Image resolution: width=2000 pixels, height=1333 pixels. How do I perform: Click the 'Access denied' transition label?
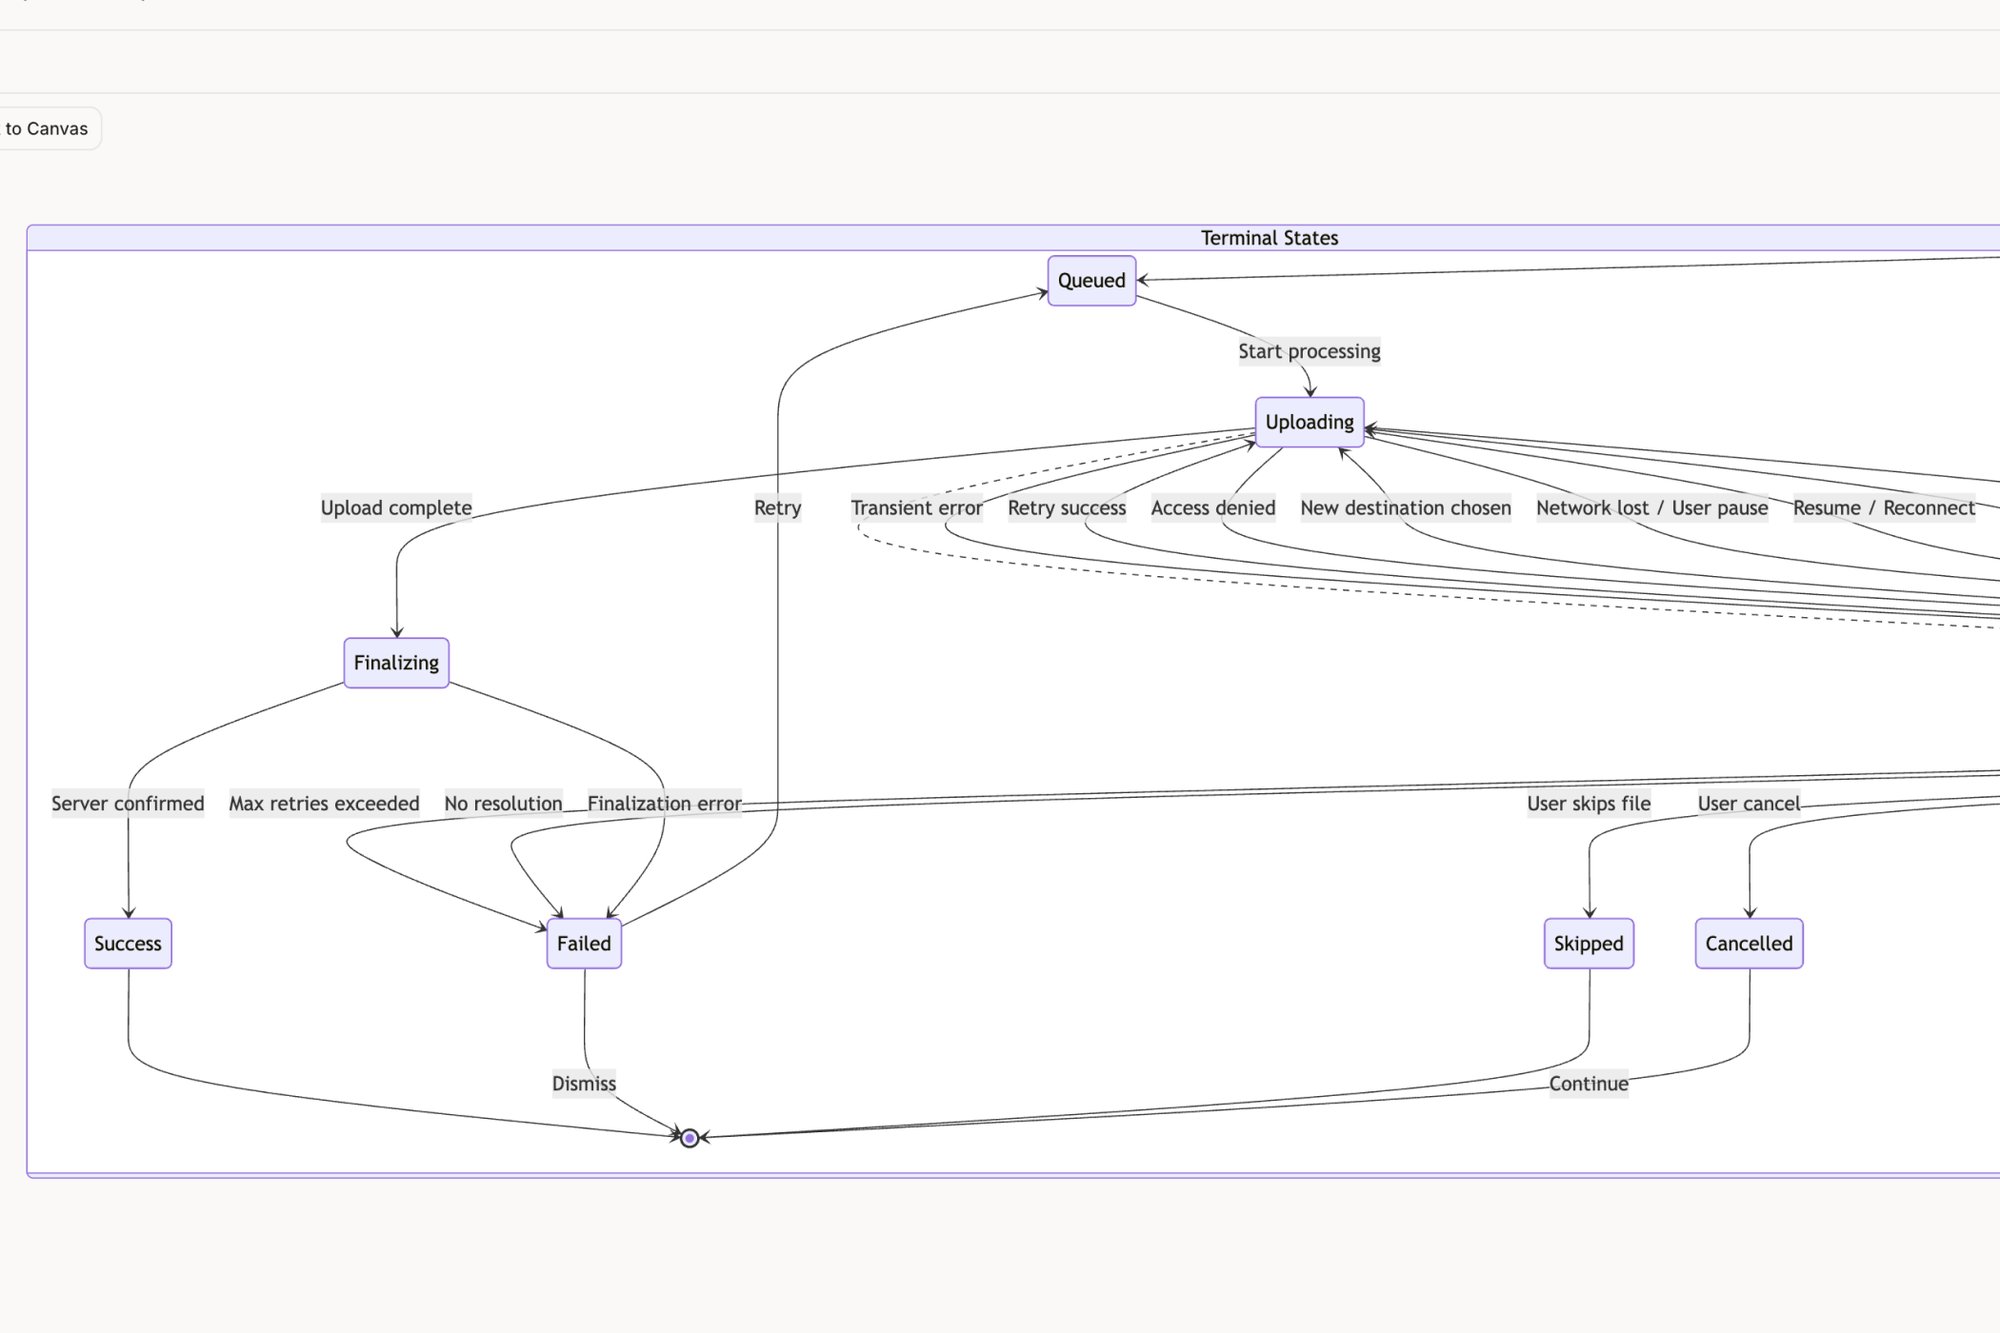(1213, 508)
